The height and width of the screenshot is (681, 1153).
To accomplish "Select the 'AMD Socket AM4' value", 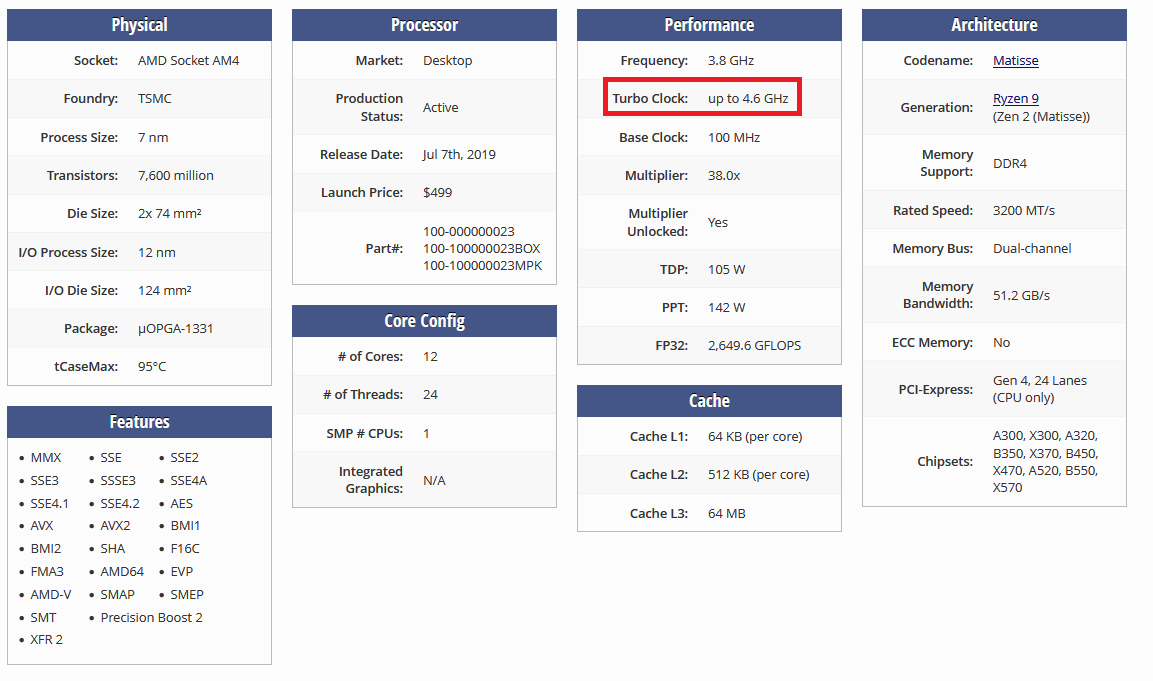I will pos(188,60).
